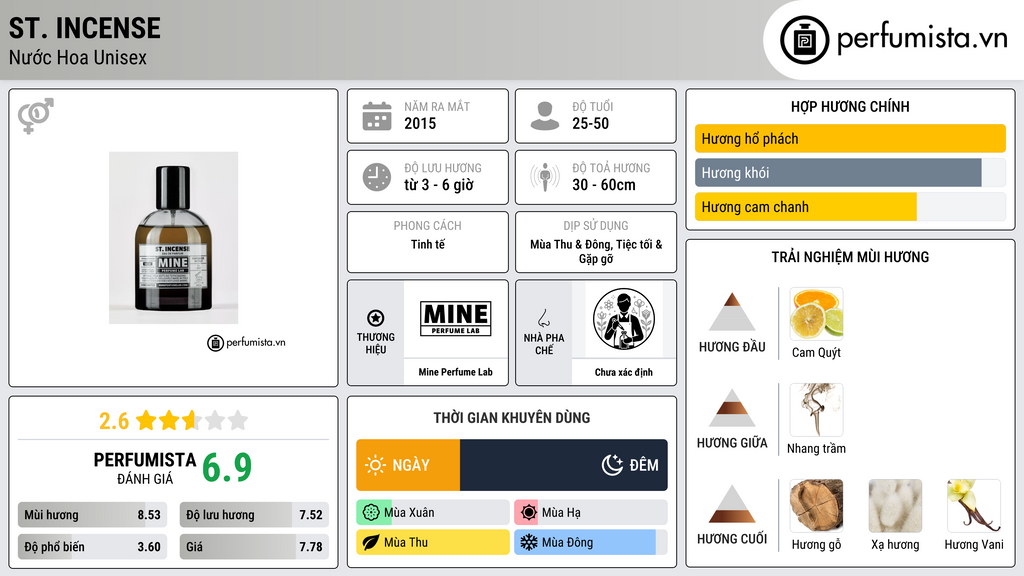Screen dimensions: 1024x576
Task: Click the longevity value từ 3 - 6 giờ
Action: pos(439,185)
